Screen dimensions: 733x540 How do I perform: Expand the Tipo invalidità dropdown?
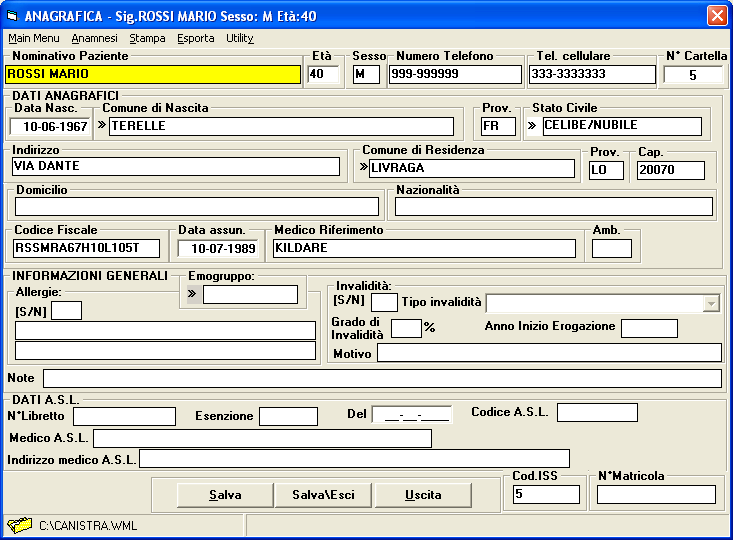[x=711, y=303]
